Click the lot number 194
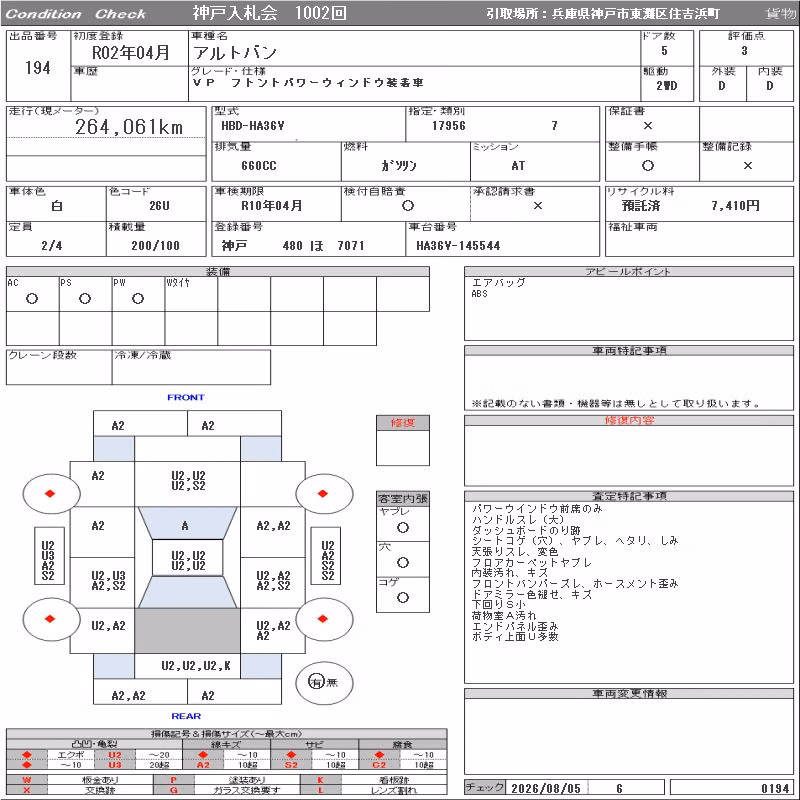Image resolution: width=800 pixels, height=800 pixels. [38, 67]
